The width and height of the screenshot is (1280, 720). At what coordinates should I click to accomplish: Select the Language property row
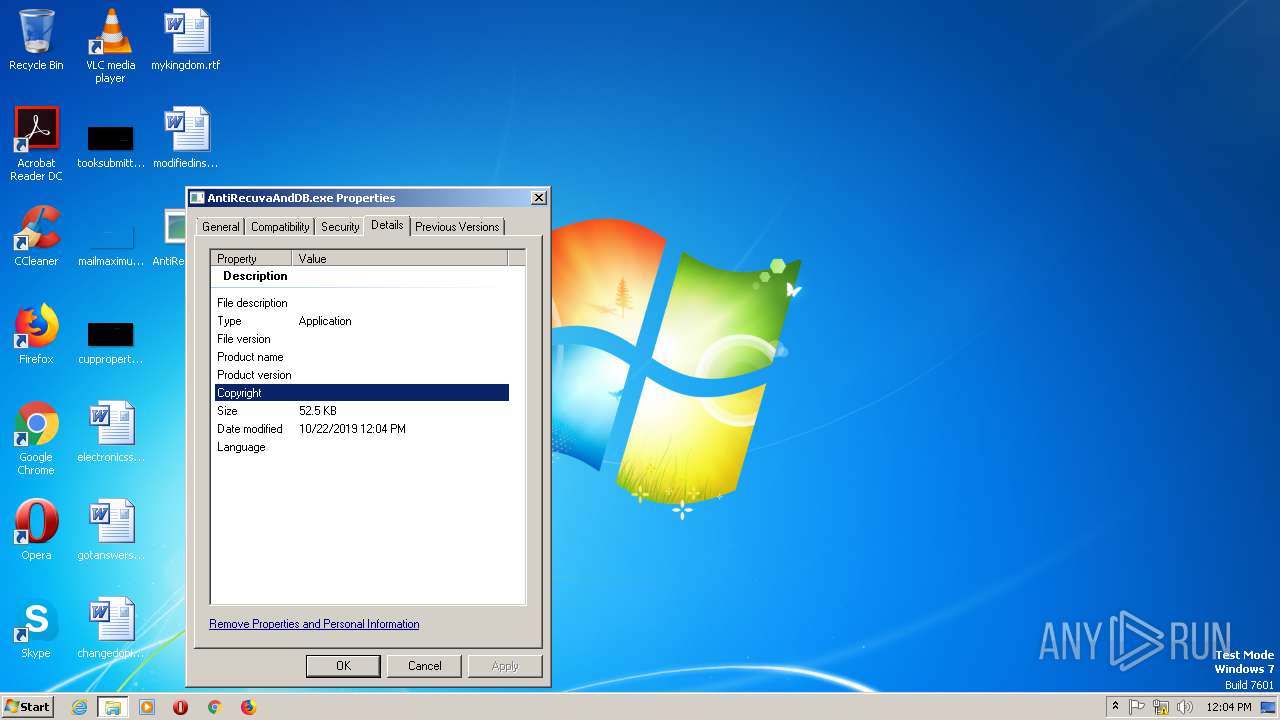(362, 447)
